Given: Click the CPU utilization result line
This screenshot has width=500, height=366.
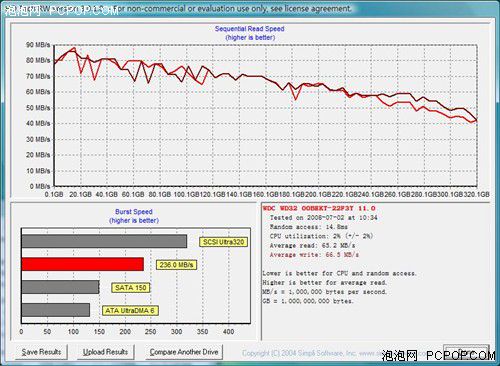Looking at the screenshot, I should coord(321,236).
